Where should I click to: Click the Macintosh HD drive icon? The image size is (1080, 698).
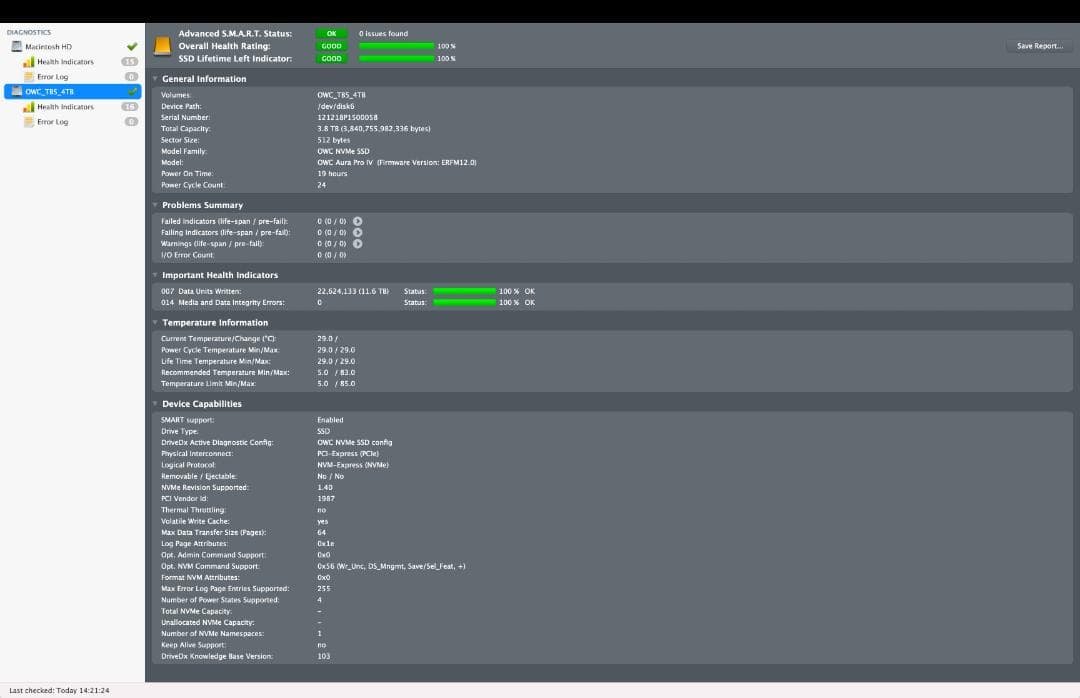16,46
